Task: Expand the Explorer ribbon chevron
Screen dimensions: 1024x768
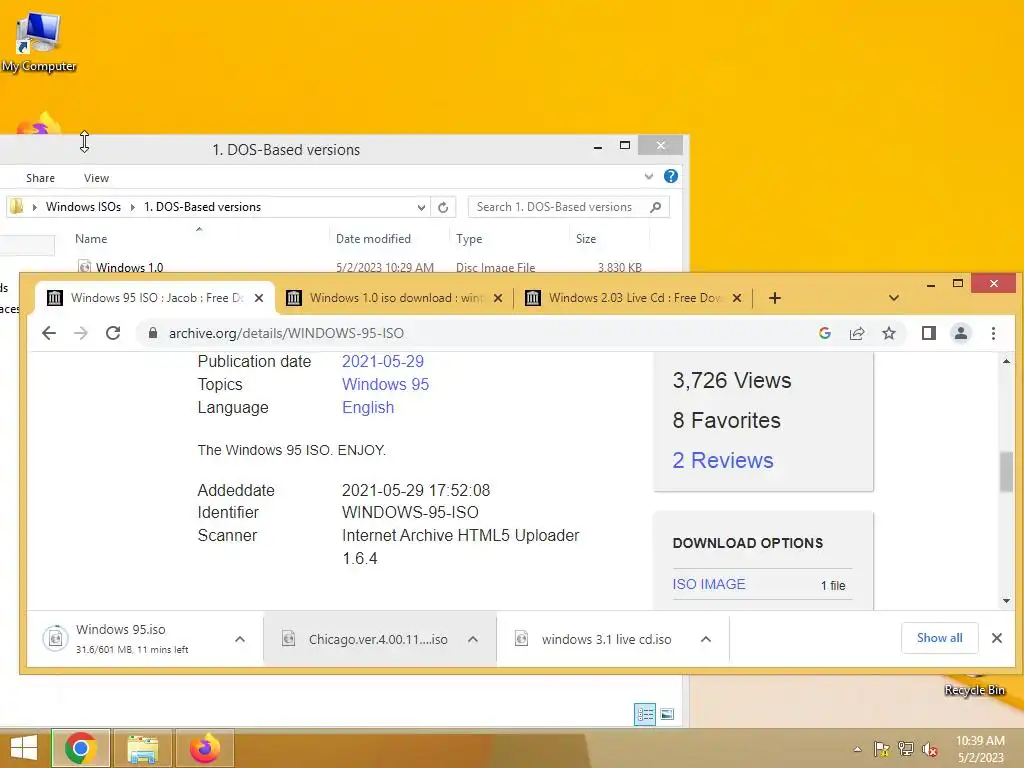Action: pos(648,176)
